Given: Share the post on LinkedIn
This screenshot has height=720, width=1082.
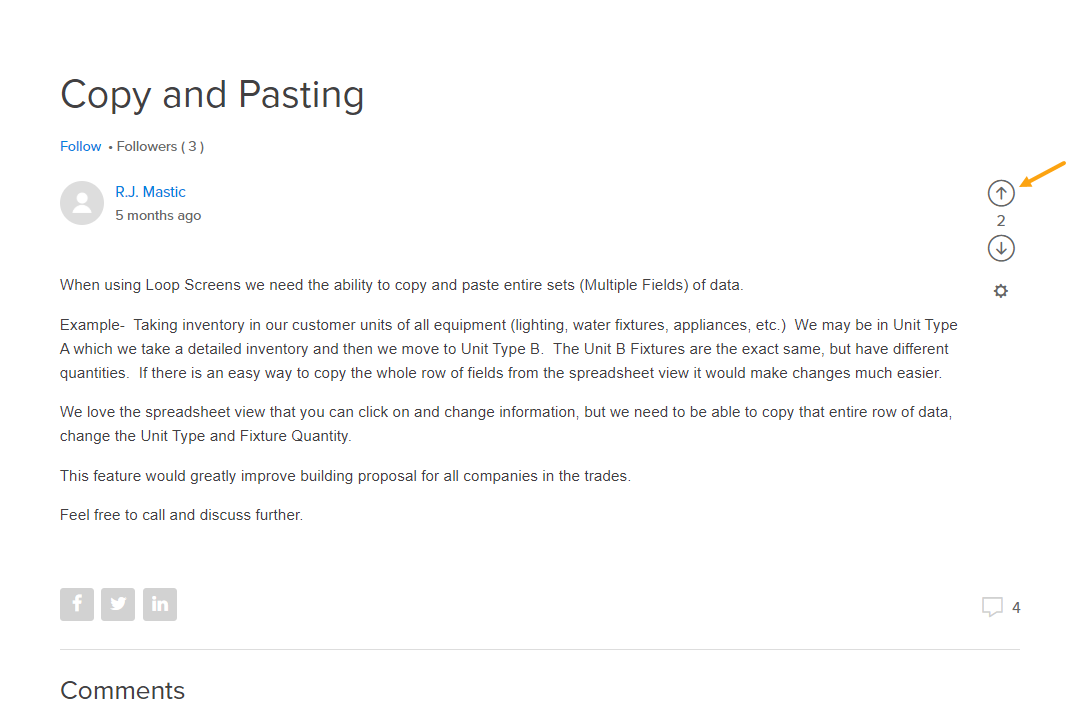Looking at the screenshot, I should click(160, 604).
